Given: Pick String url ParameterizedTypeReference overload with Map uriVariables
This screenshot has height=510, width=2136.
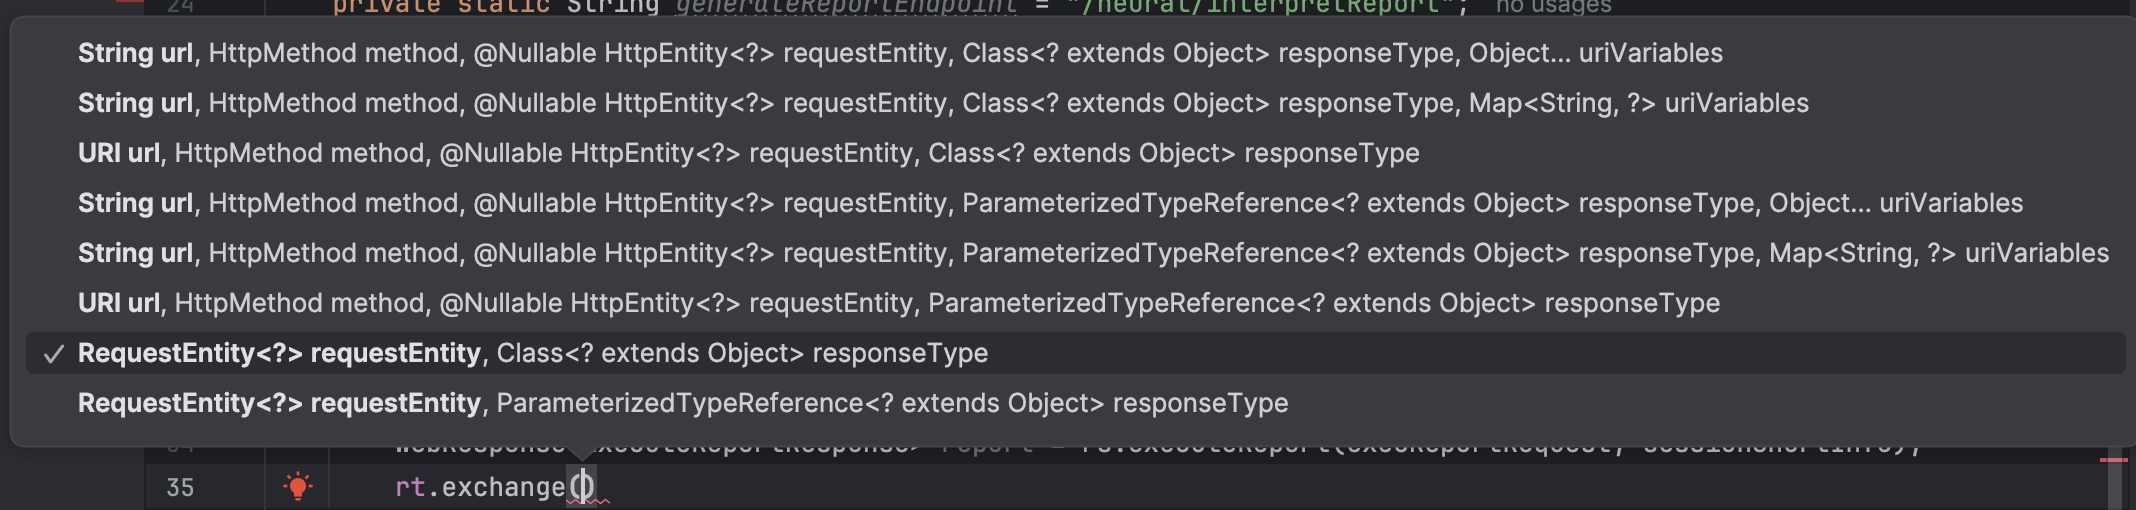Looking at the screenshot, I should [1093, 253].
